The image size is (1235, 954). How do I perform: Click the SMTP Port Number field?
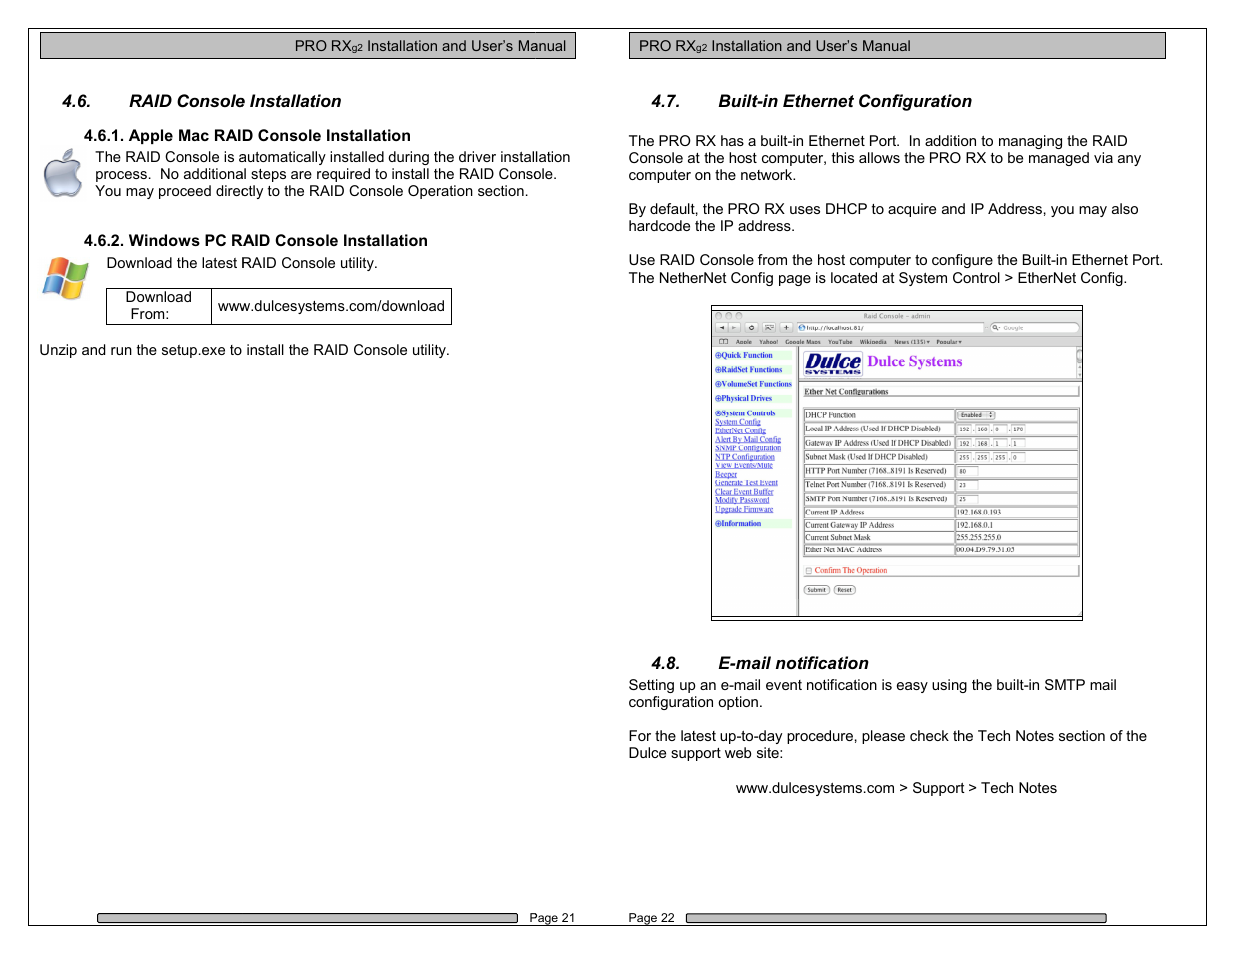(x=967, y=499)
